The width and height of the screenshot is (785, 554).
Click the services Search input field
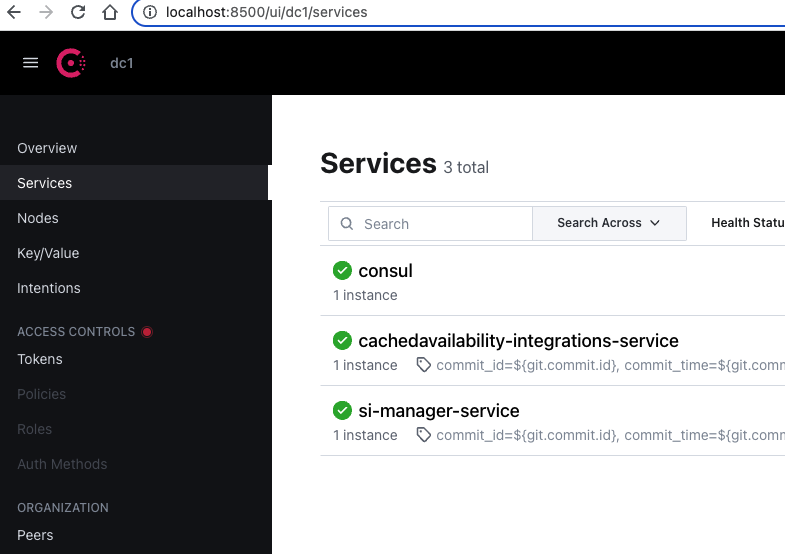coord(442,224)
